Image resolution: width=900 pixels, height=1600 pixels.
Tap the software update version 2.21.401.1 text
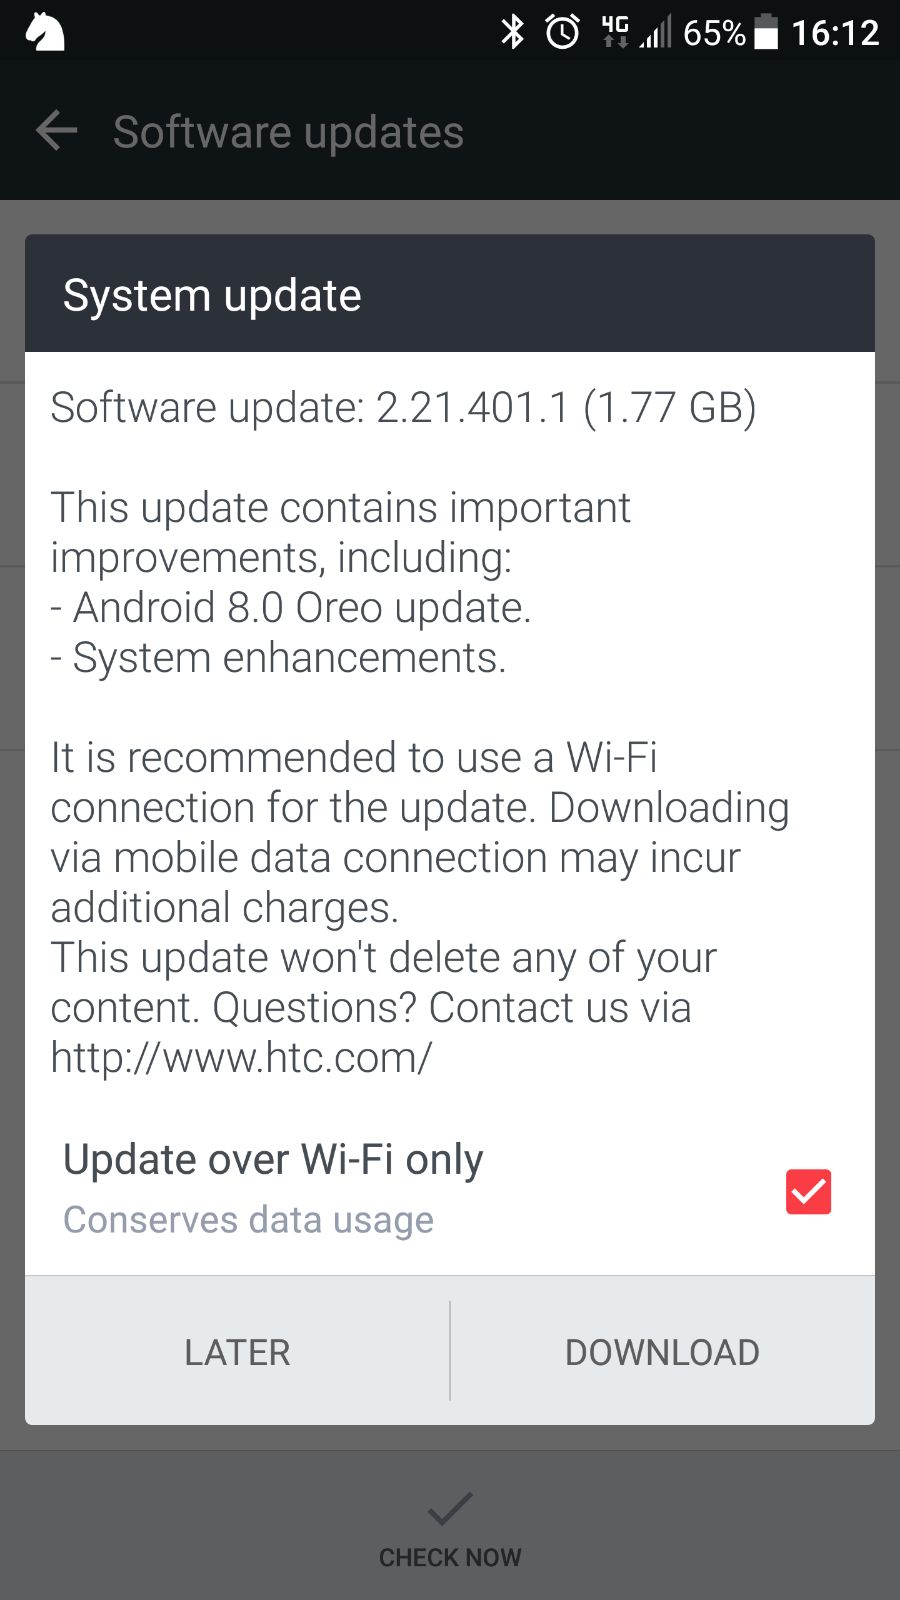click(472, 407)
